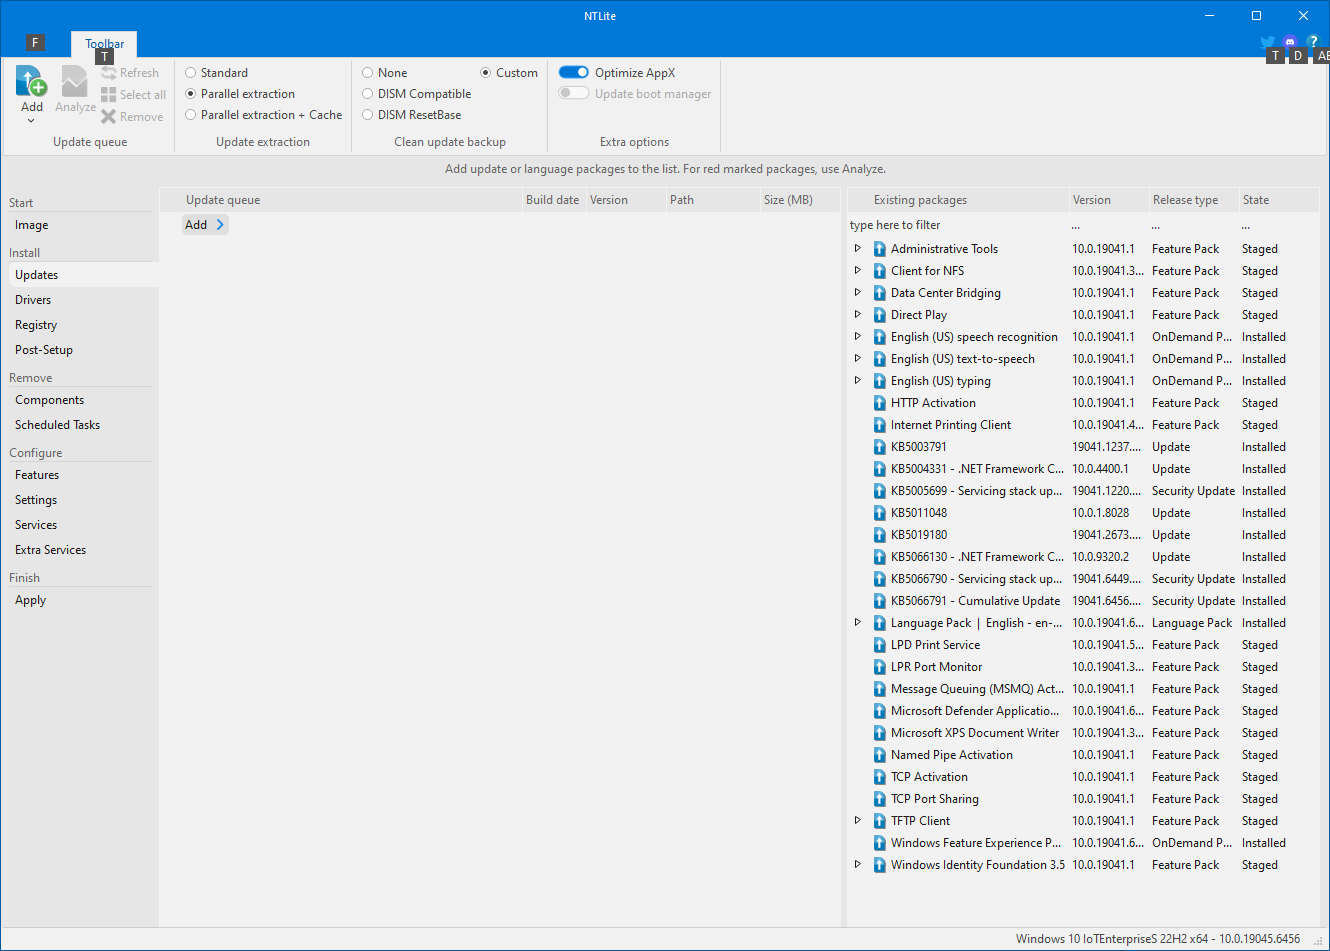The height and width of the screenshot is (951, 1330).
Task: Click the Remove X icon in the toolbar
Action: click(x=108, y=116)
